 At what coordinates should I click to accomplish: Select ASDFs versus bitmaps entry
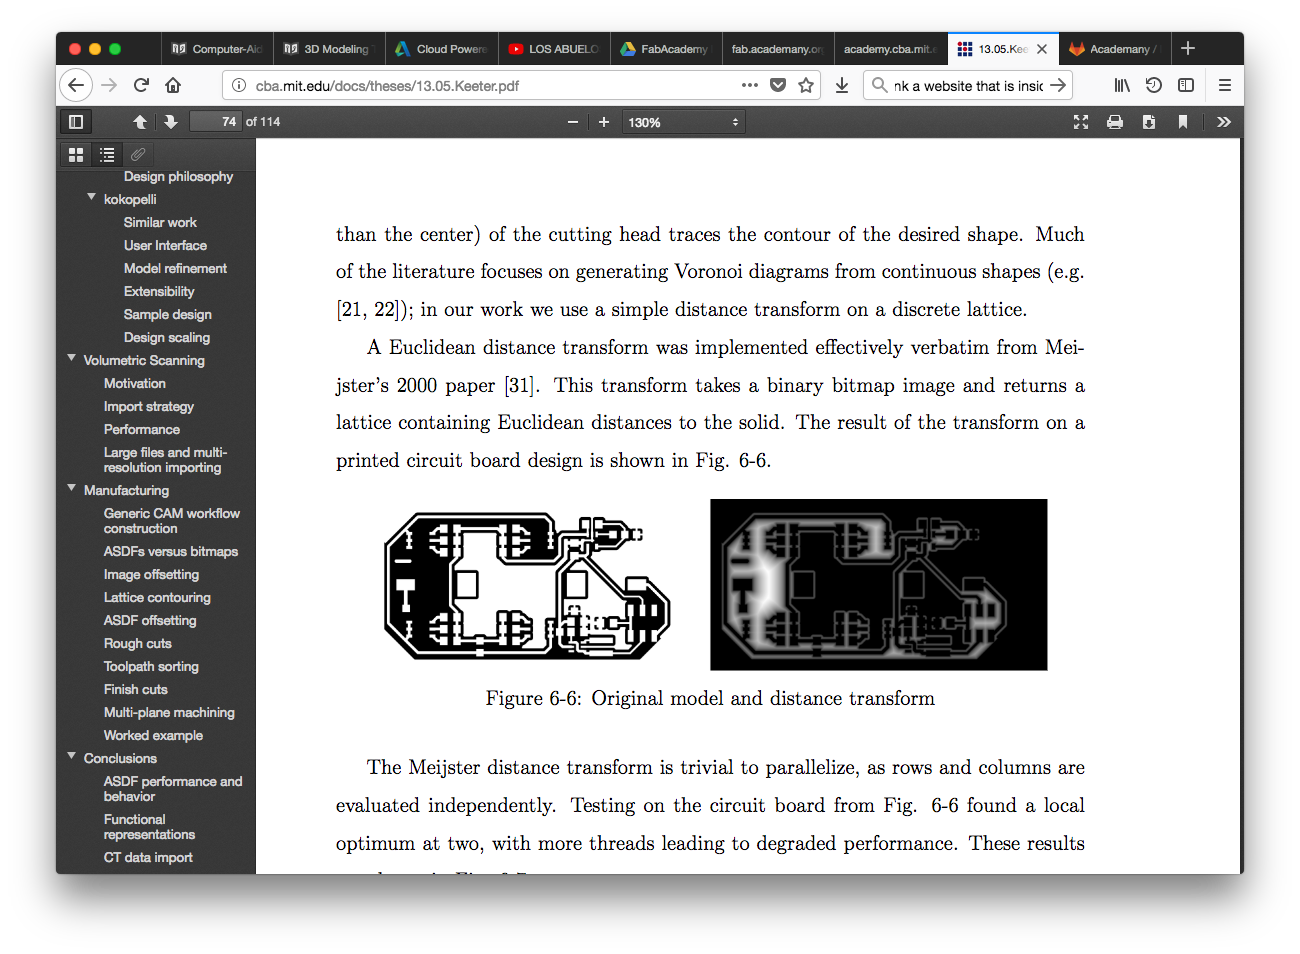[x=171, y=551]
